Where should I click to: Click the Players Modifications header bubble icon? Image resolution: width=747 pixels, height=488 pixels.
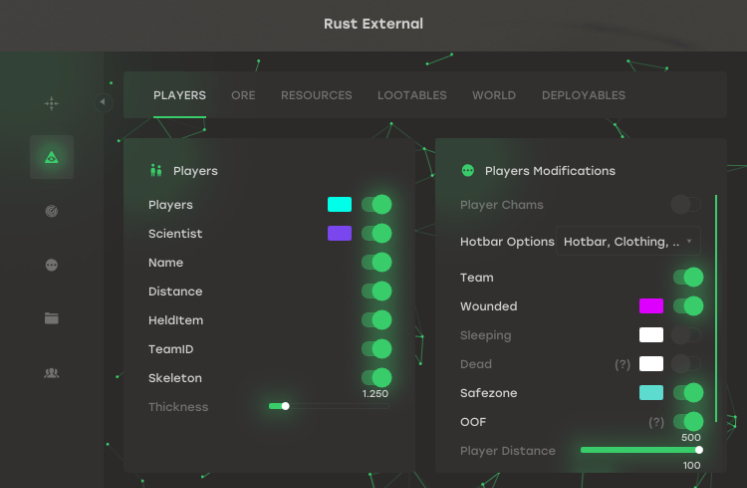[468, 171]
